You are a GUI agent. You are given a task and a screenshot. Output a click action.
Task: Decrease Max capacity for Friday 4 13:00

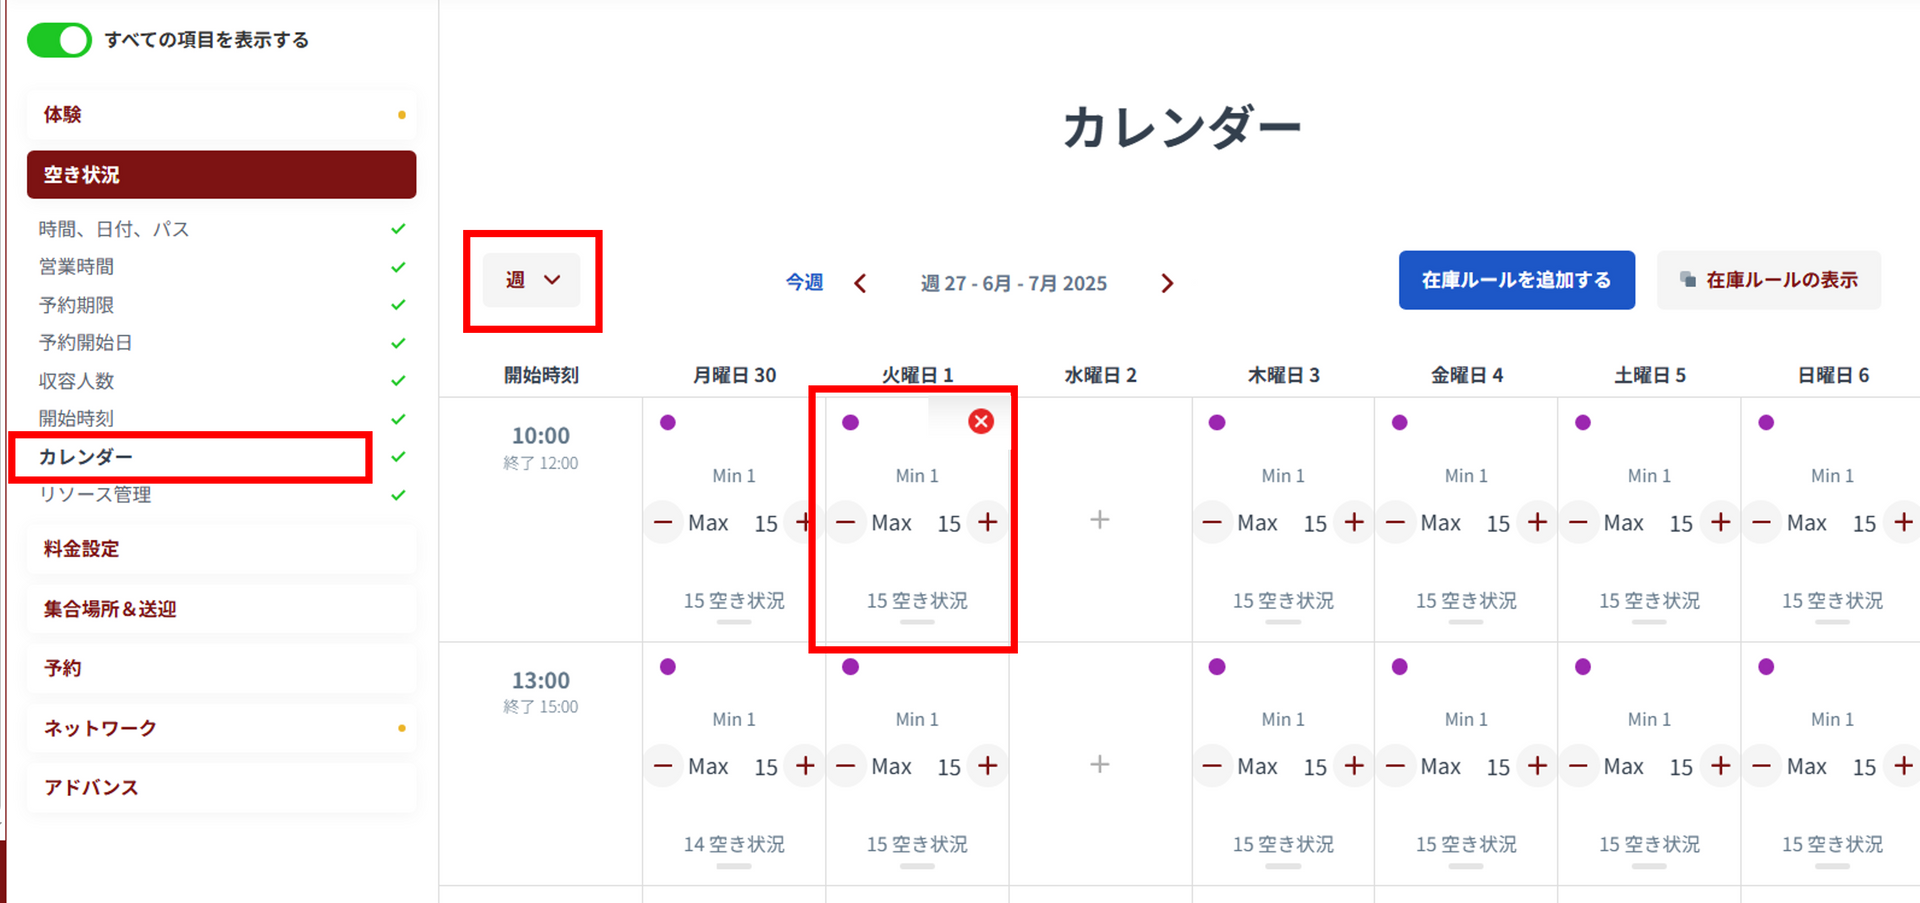point(1396,766)
